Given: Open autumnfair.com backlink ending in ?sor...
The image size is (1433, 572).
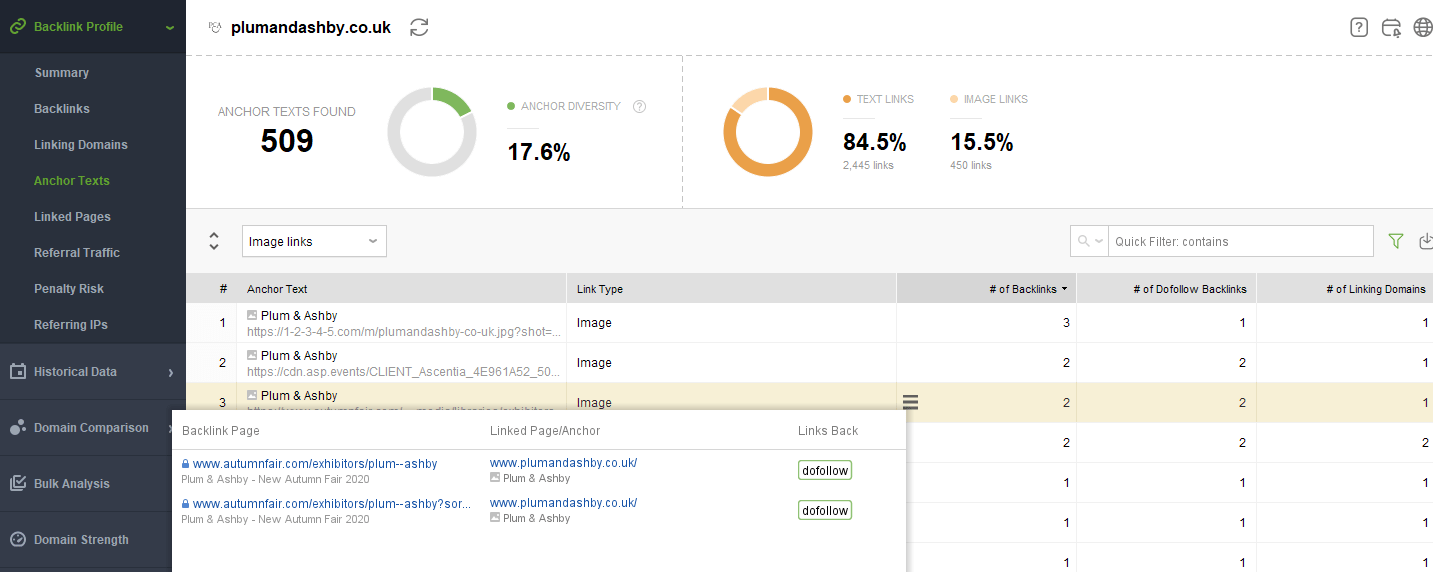Looking at the screenshot, I should click(x=332, y=503).
